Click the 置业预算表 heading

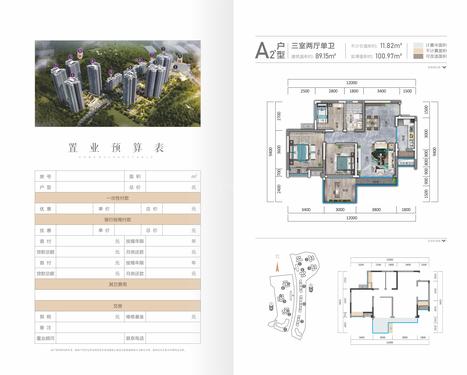click(x=116, y=148)
